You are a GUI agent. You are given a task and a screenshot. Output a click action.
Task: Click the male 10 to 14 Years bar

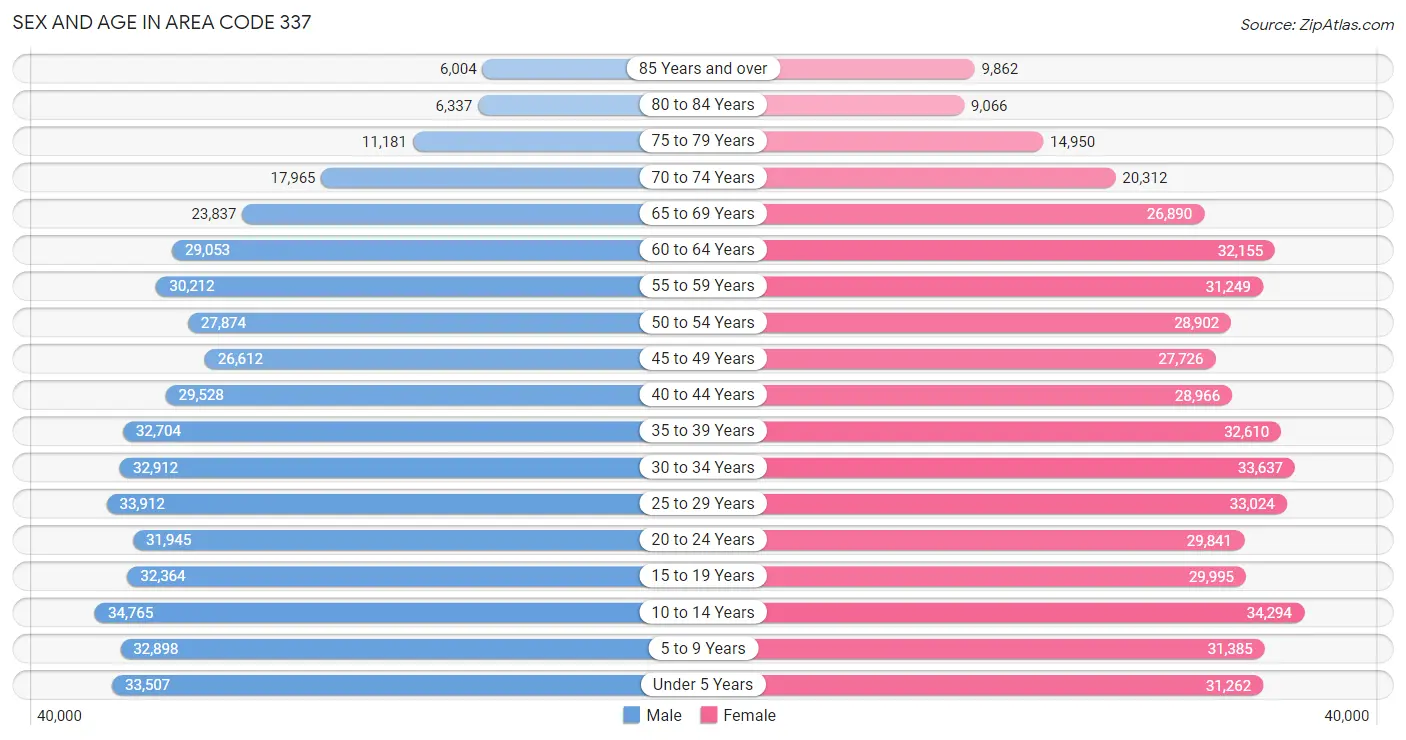398,612
